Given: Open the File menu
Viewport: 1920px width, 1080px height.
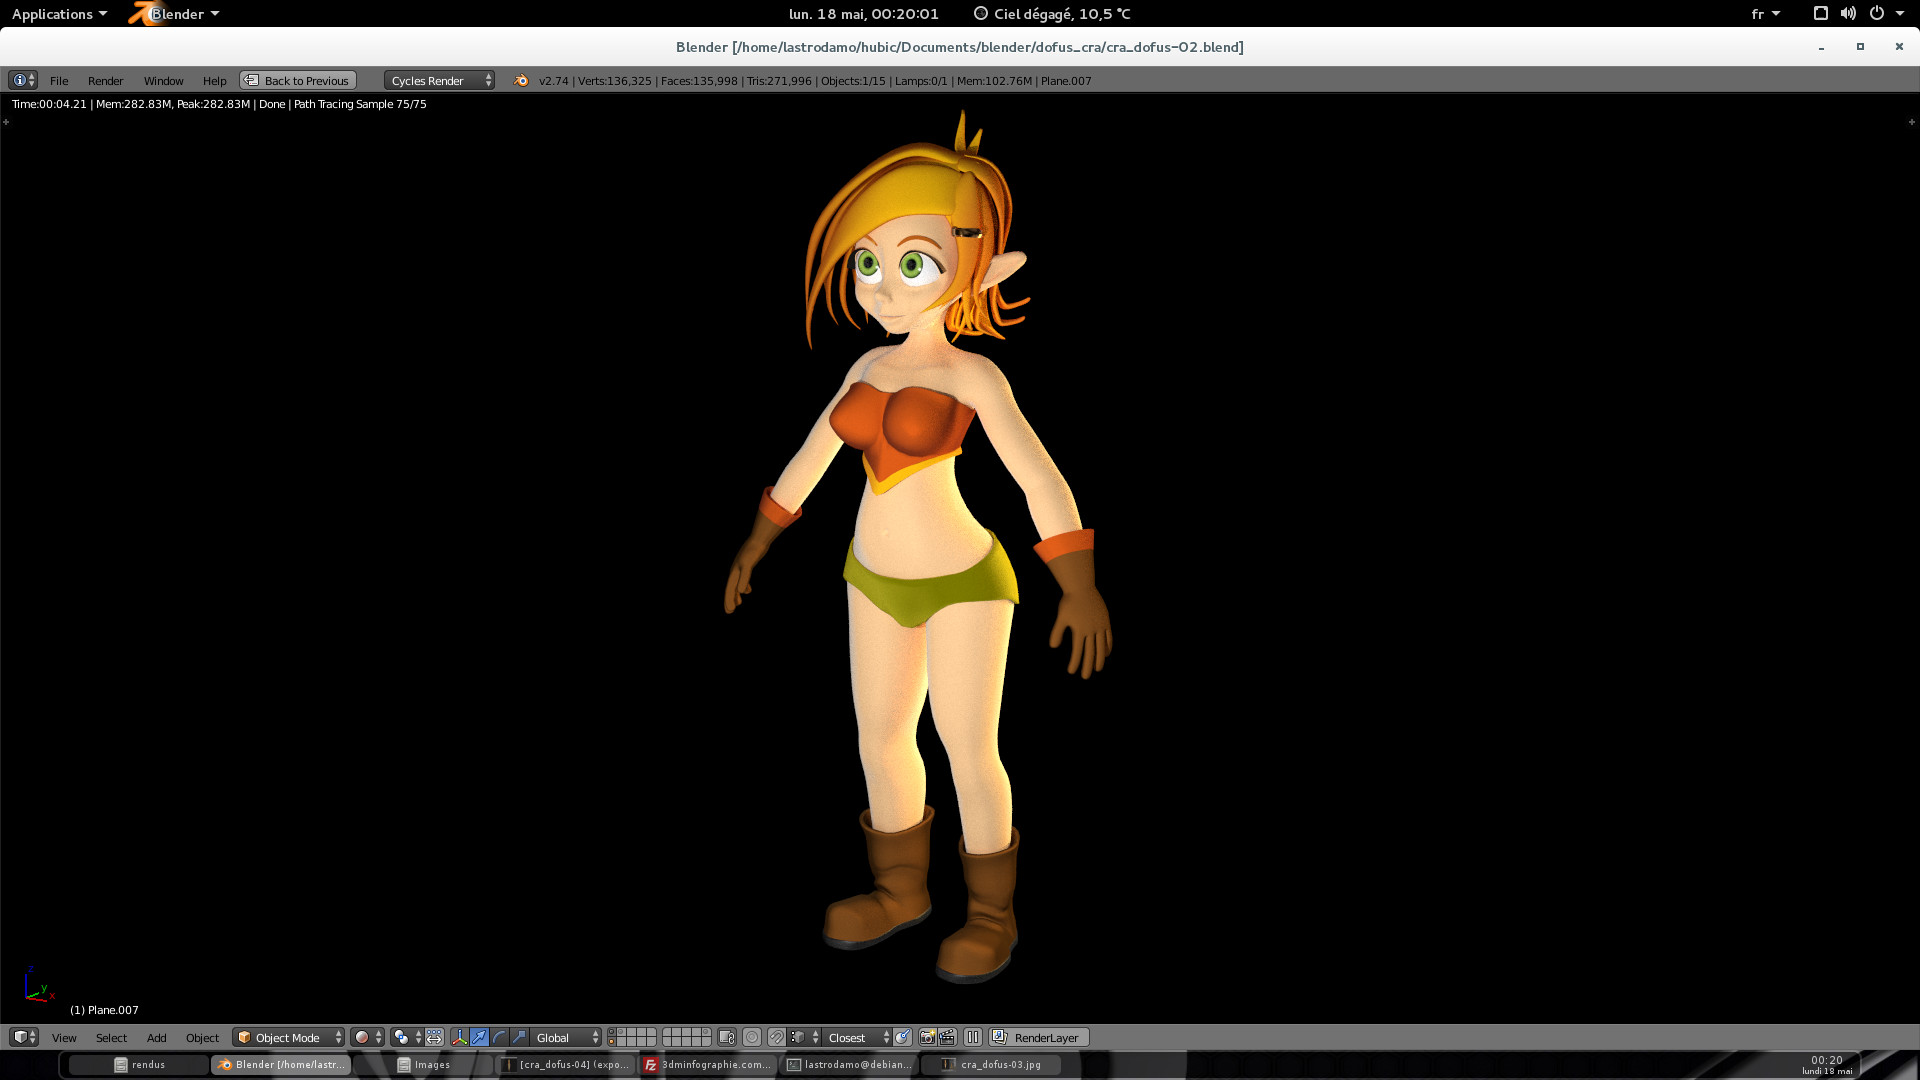Looking at the screenshot, I should coord(59,80).
